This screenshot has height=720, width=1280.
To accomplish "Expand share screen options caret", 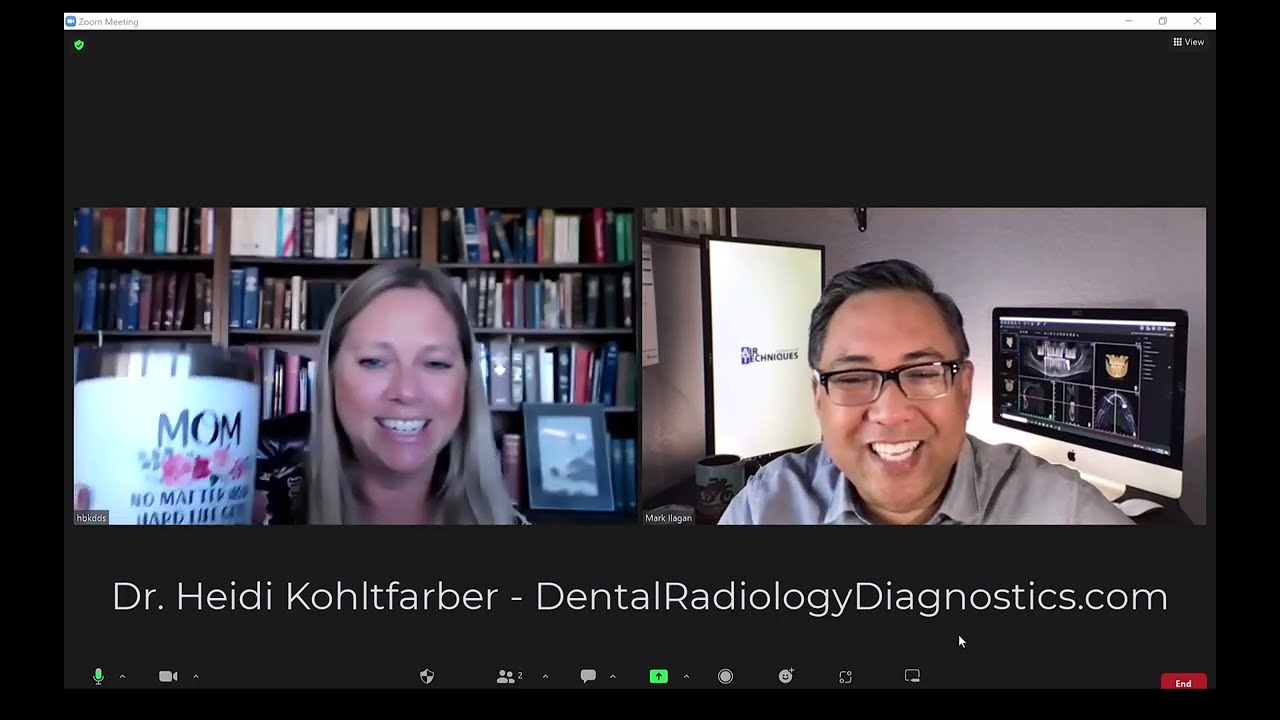I will [686, 677].
